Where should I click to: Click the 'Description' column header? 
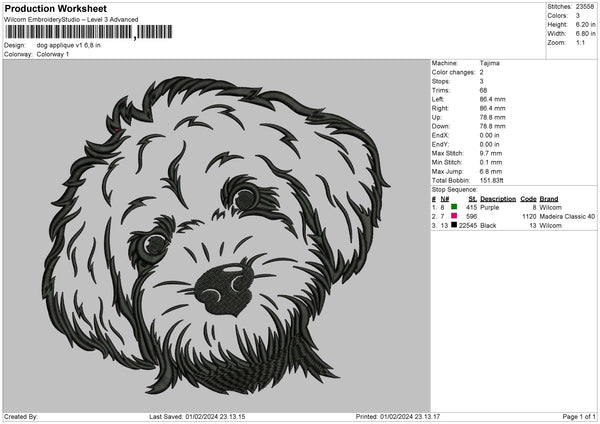(x=498, y=199)
